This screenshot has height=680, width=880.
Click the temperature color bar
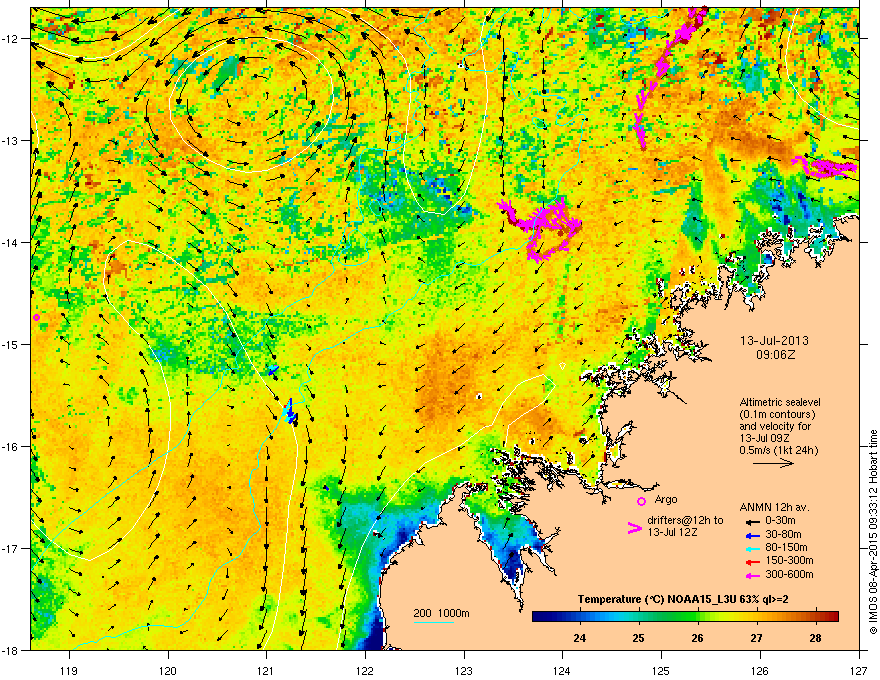(685, 617)
